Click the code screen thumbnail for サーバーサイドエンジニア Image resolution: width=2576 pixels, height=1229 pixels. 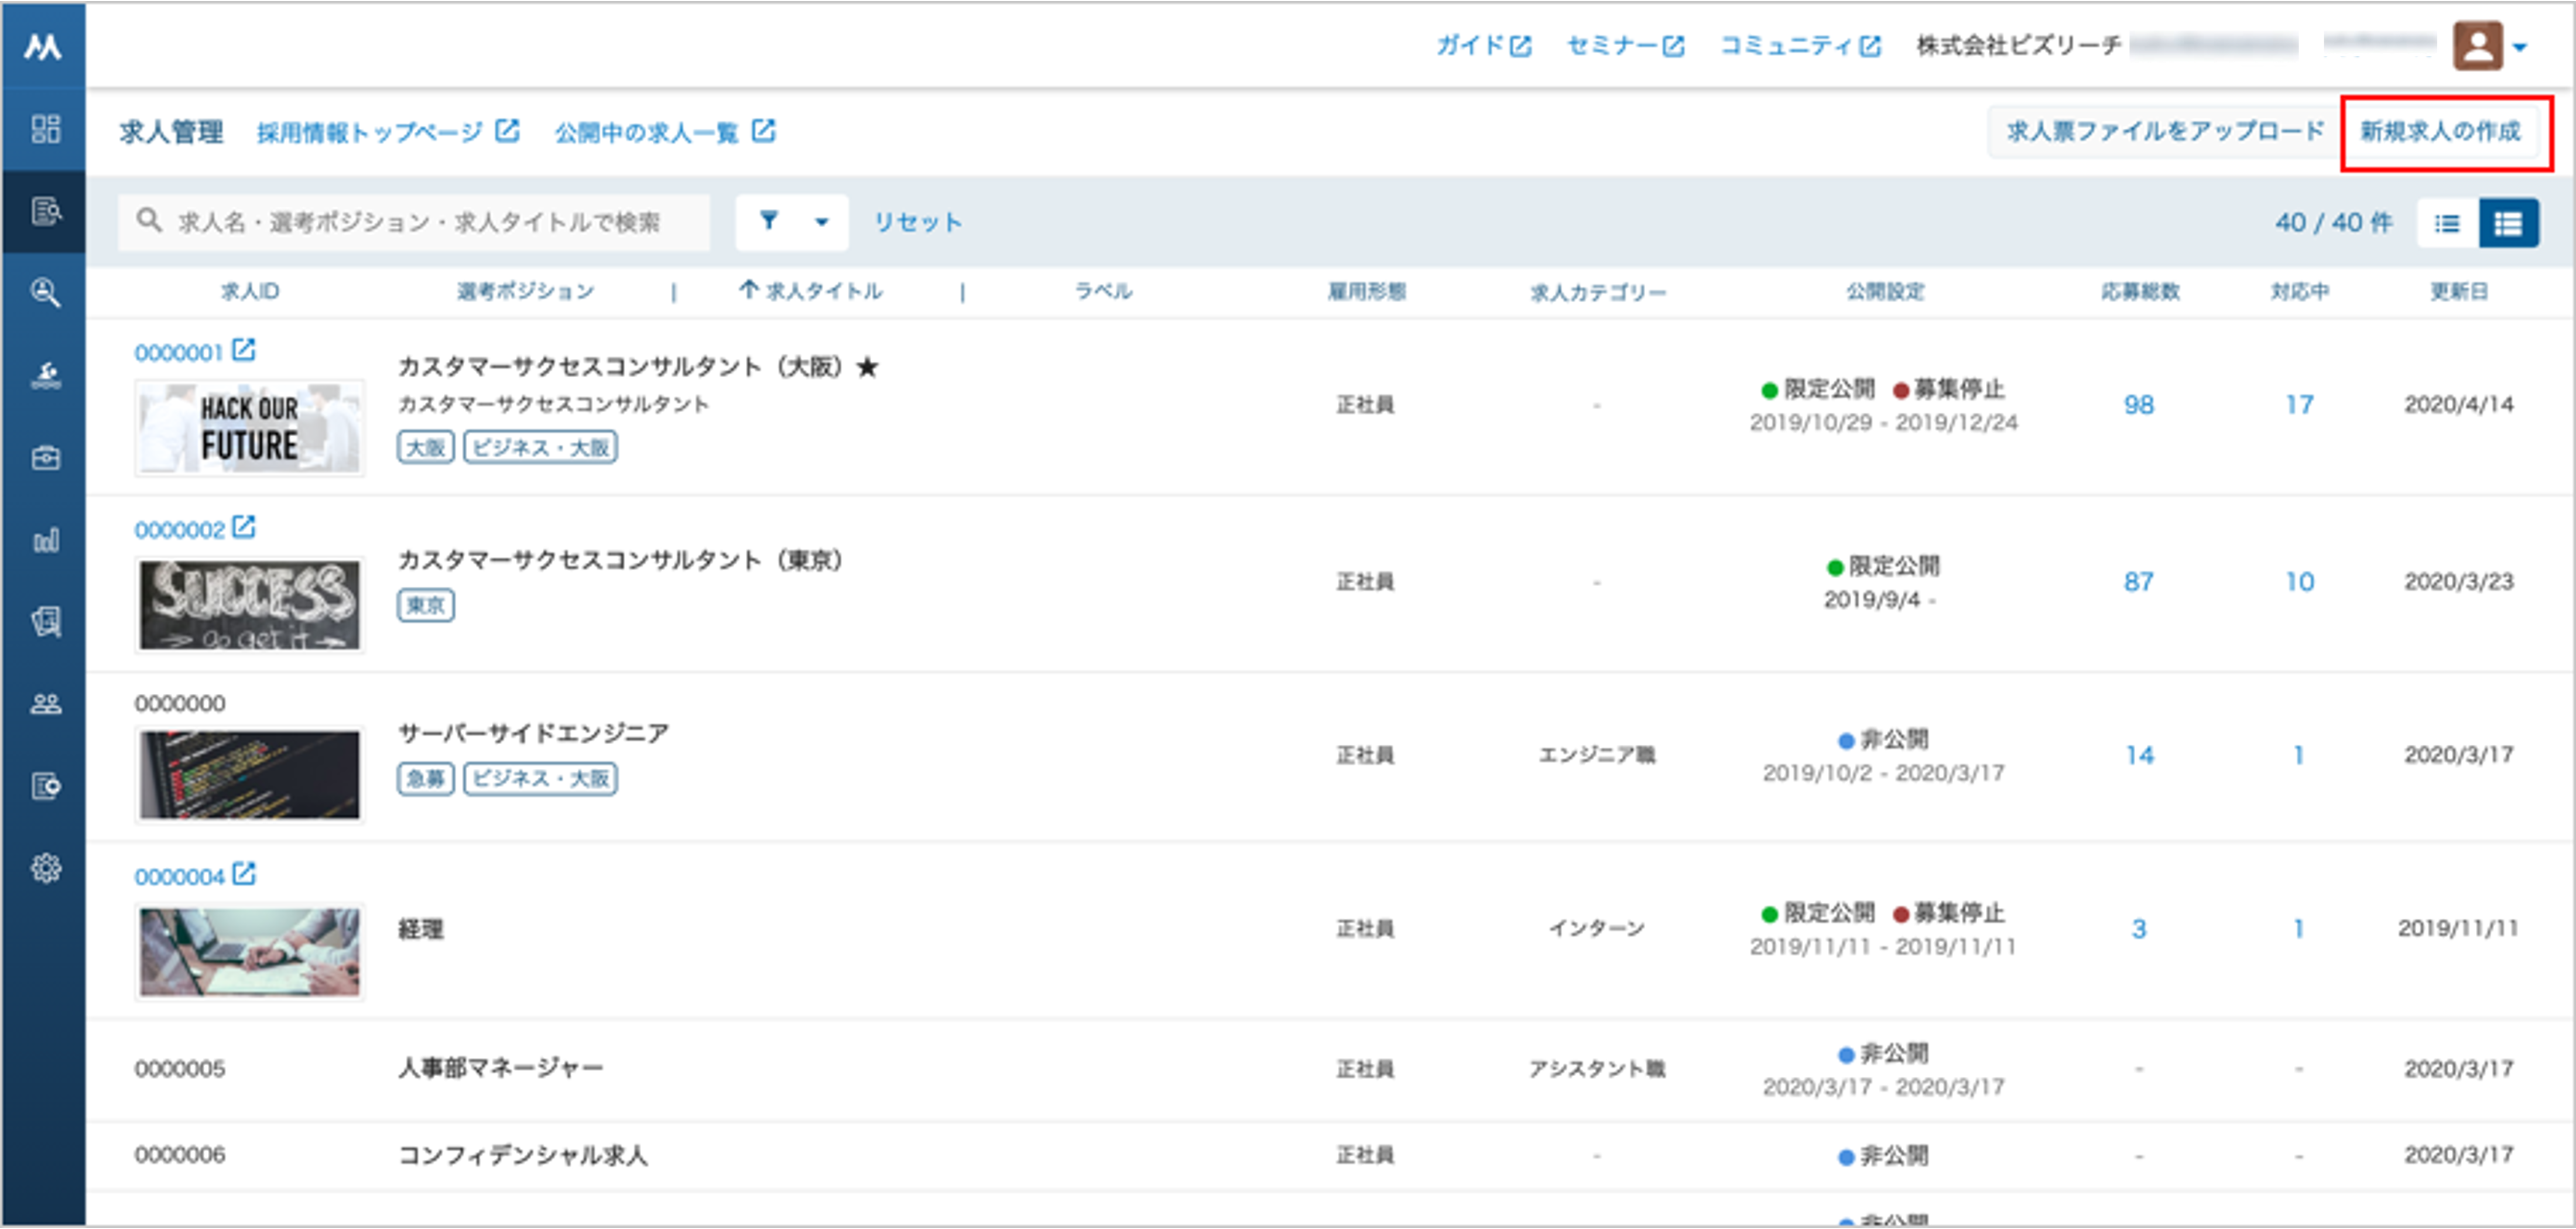tap(250, 775)
